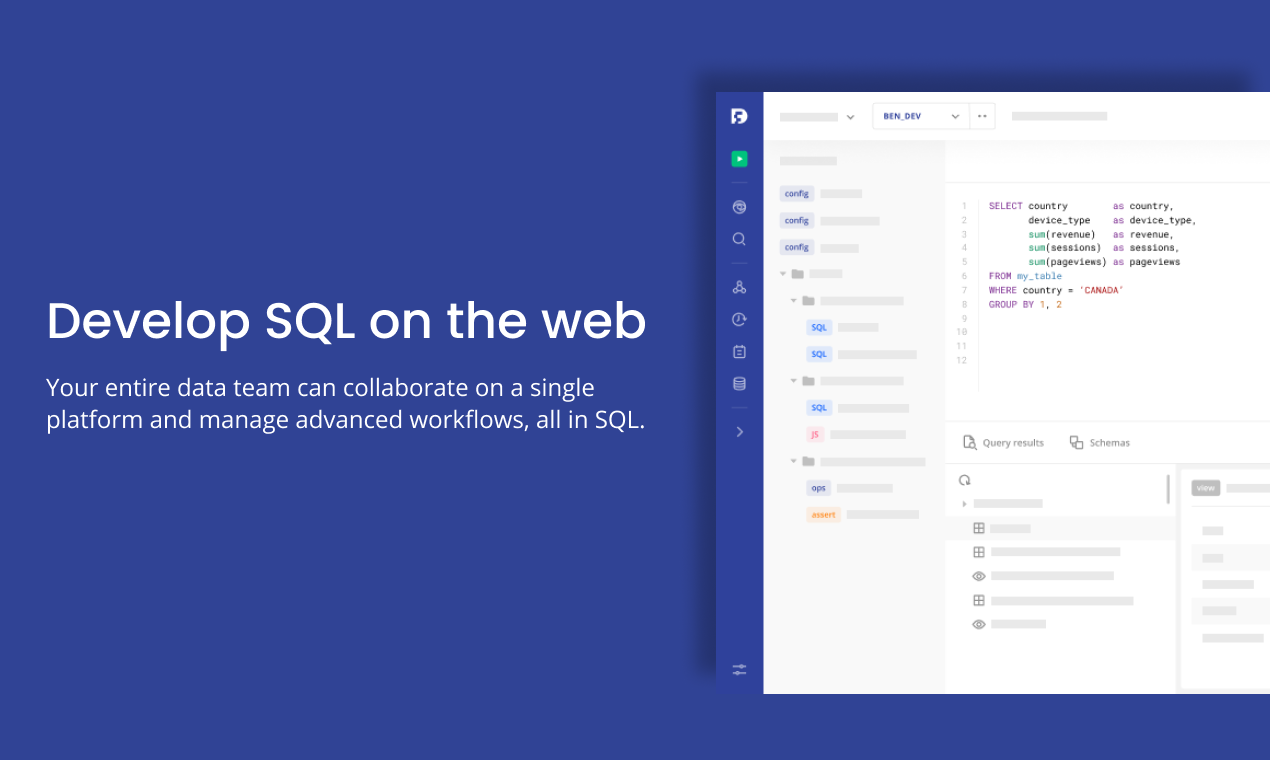Click the two-dot options button beside BEN_DEV
Screen dimensions: 1270x760
point(982,116)
